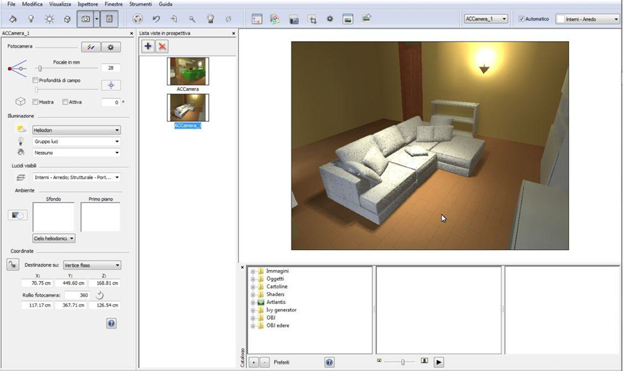This screenshot has height=371, width=624.
Task: Click the Focale in mm slider
Action: click(x=66, y=68)
